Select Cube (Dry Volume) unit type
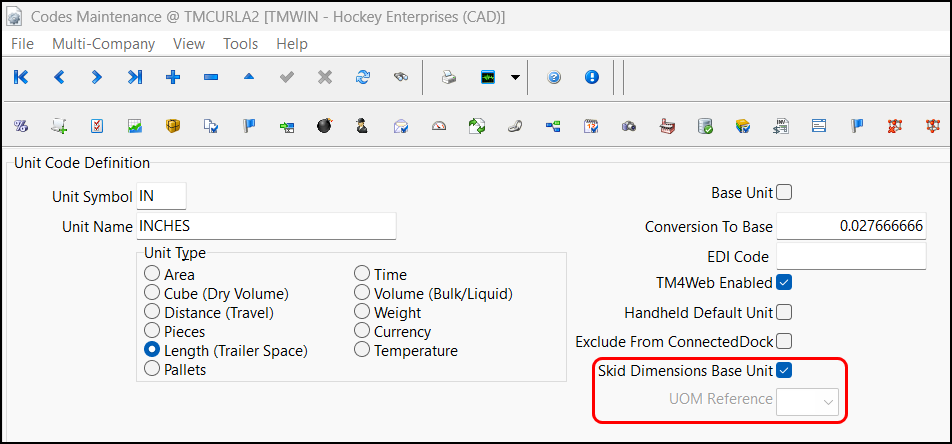This screenshot has height=444, width=952. 152,293
